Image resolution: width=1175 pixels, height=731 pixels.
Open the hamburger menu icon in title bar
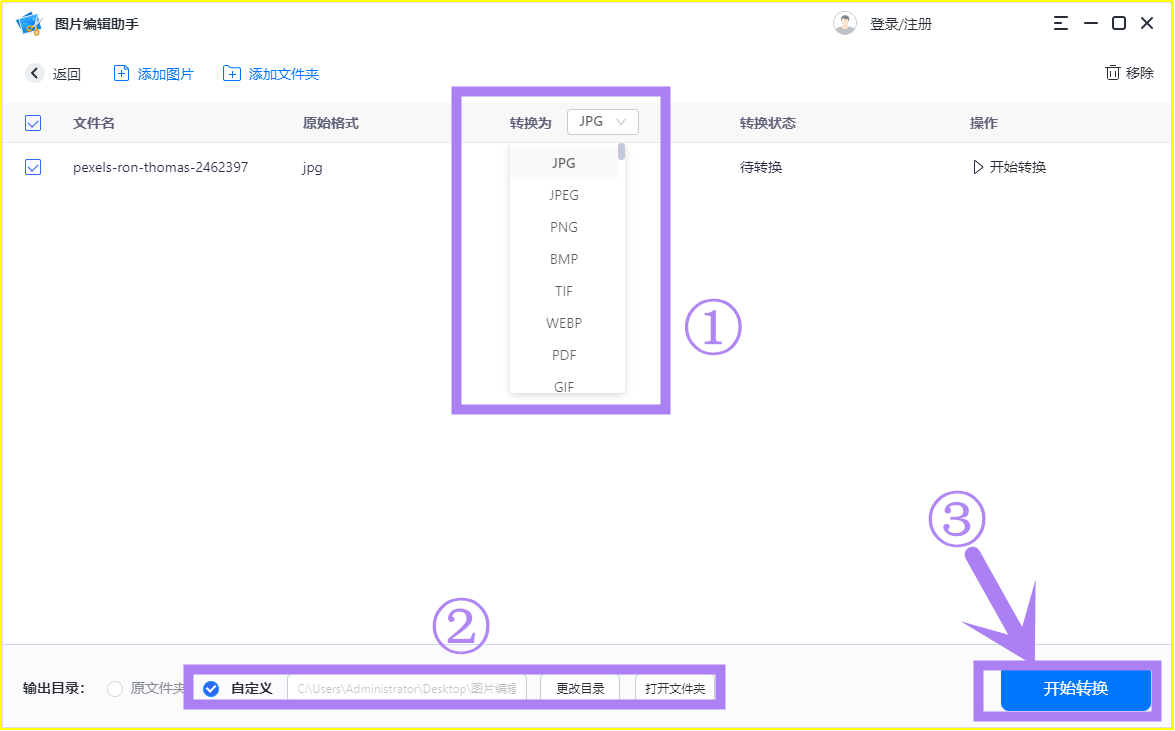point(1060,23)
